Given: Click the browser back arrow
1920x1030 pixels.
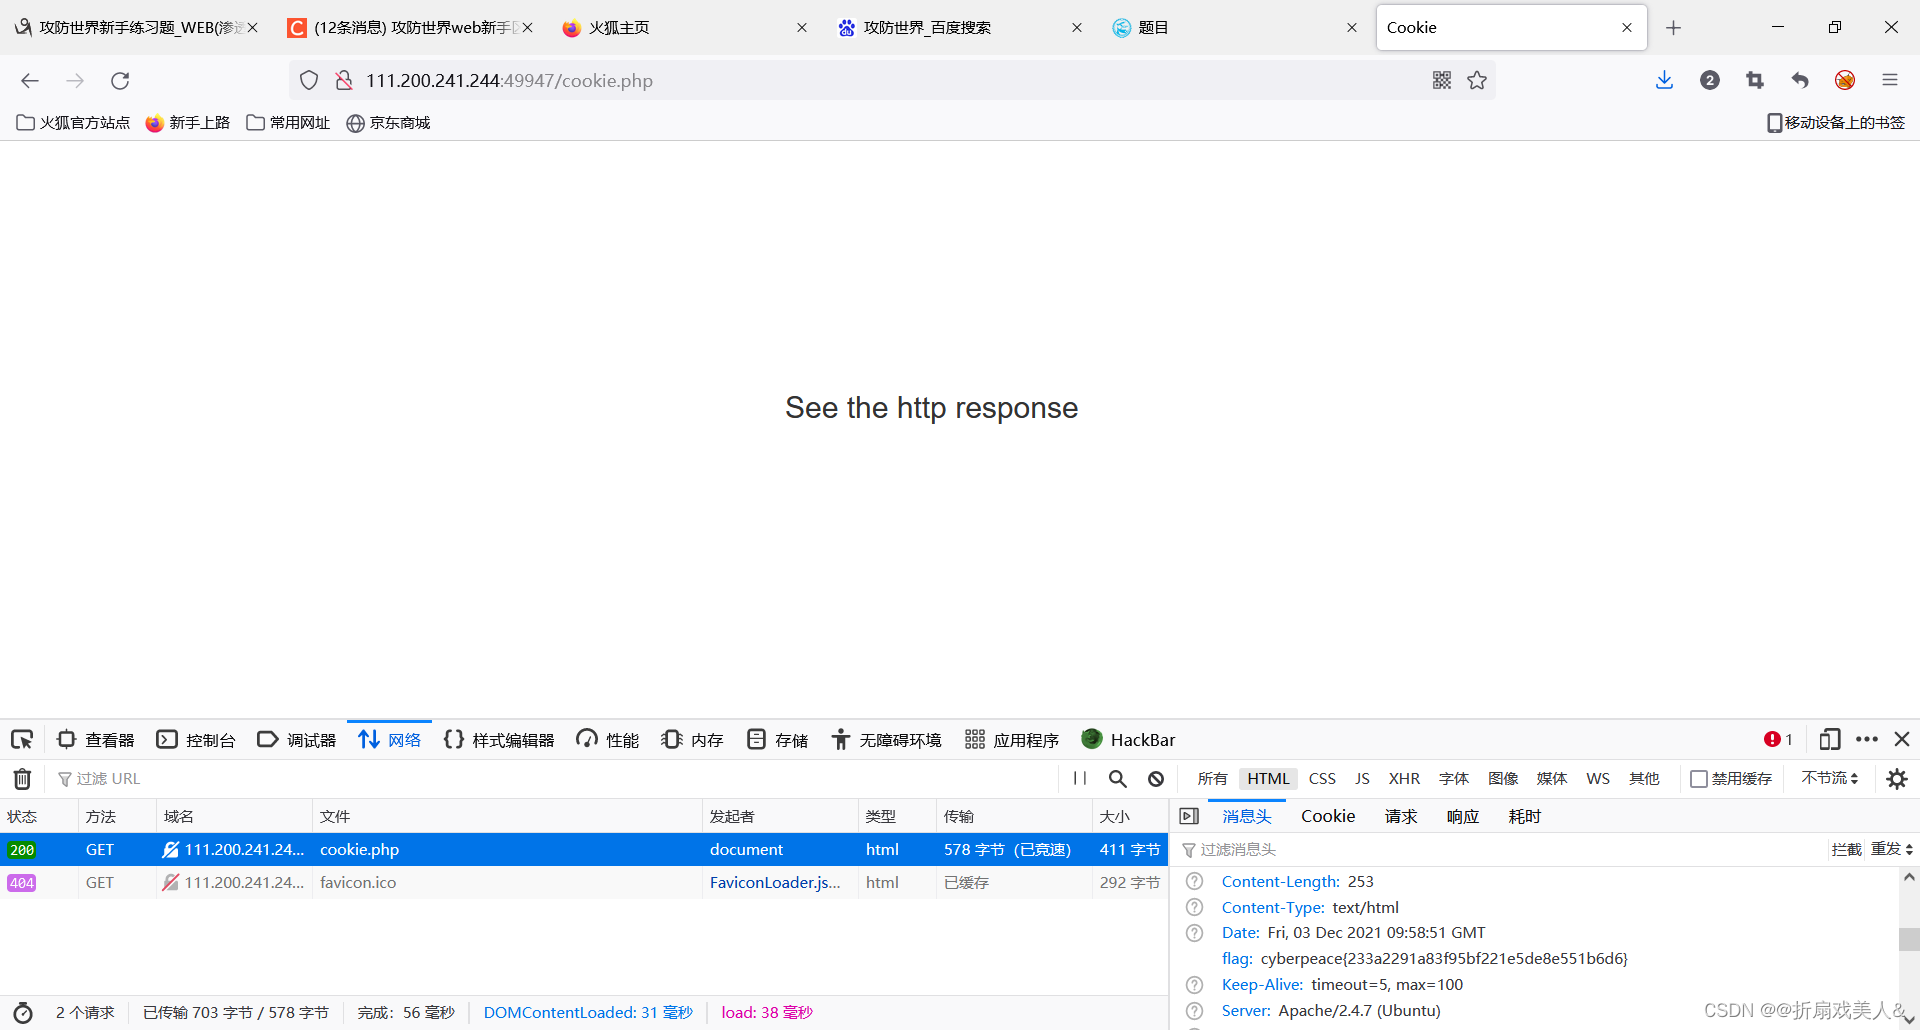Looking at the screenshot, I should [30, 81].
